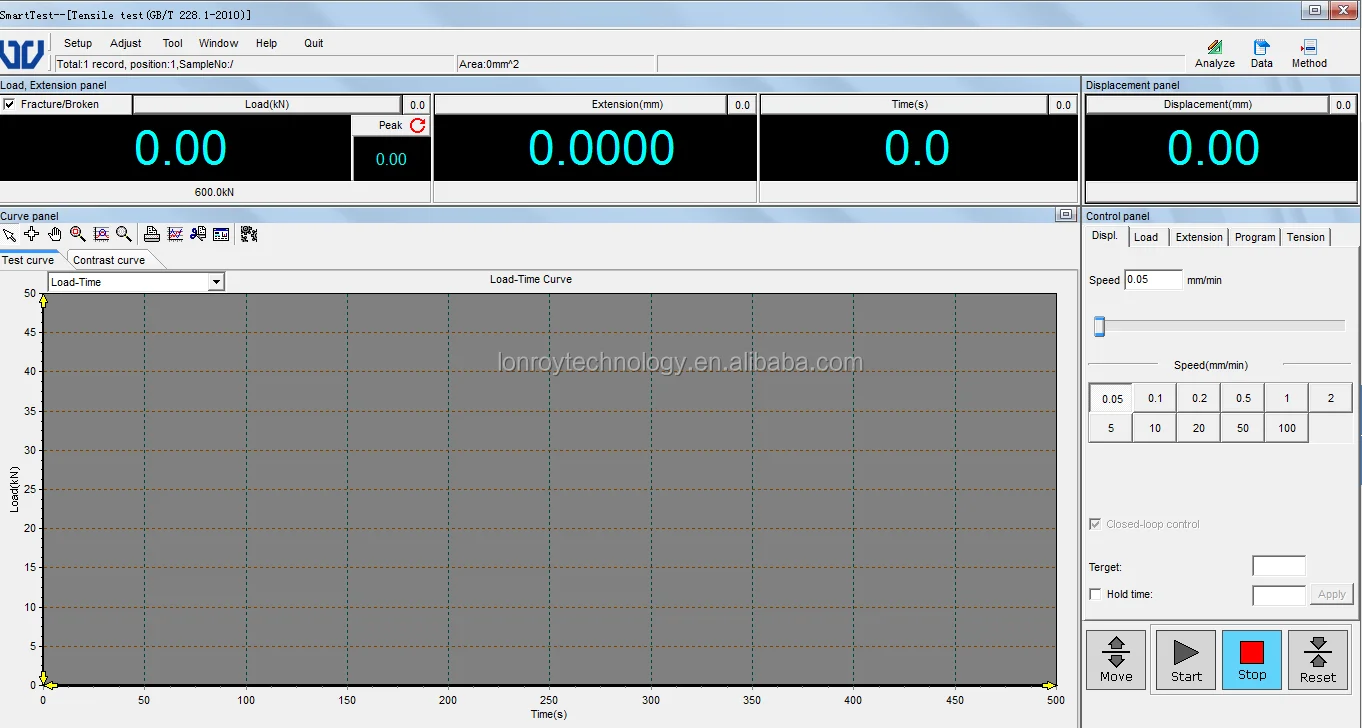
Task: Open the Load-Time curve type dropdown
Action: point(216,281)
